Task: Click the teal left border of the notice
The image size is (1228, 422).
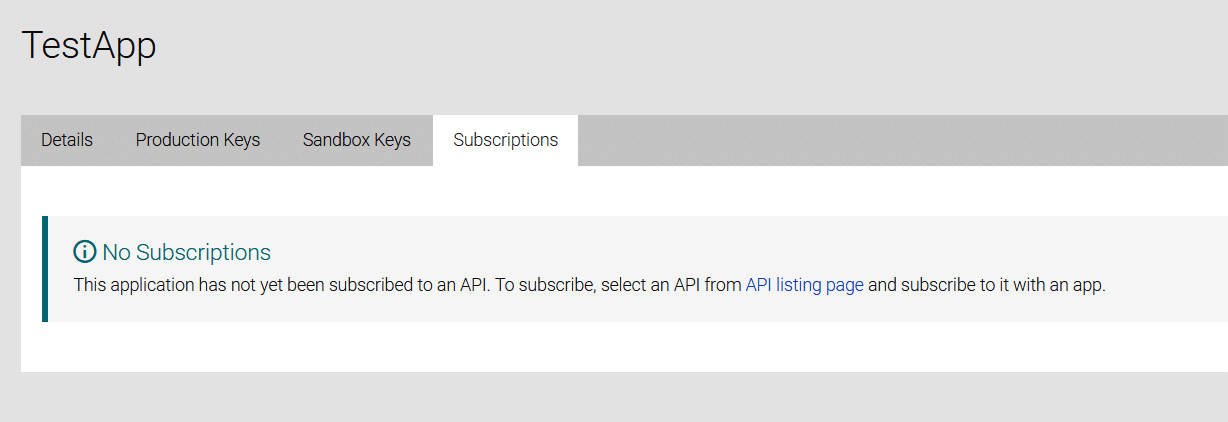Action: (45, 269)
